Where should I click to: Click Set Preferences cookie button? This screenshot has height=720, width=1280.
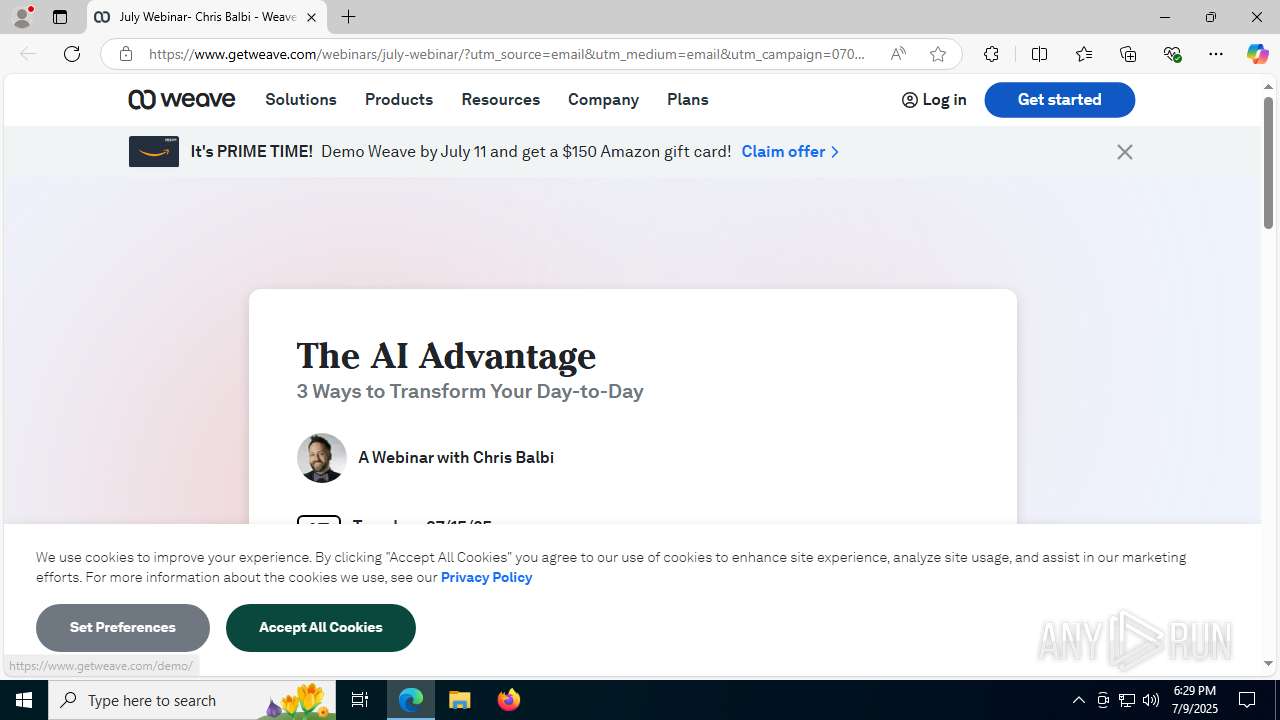tap(123, 628)
